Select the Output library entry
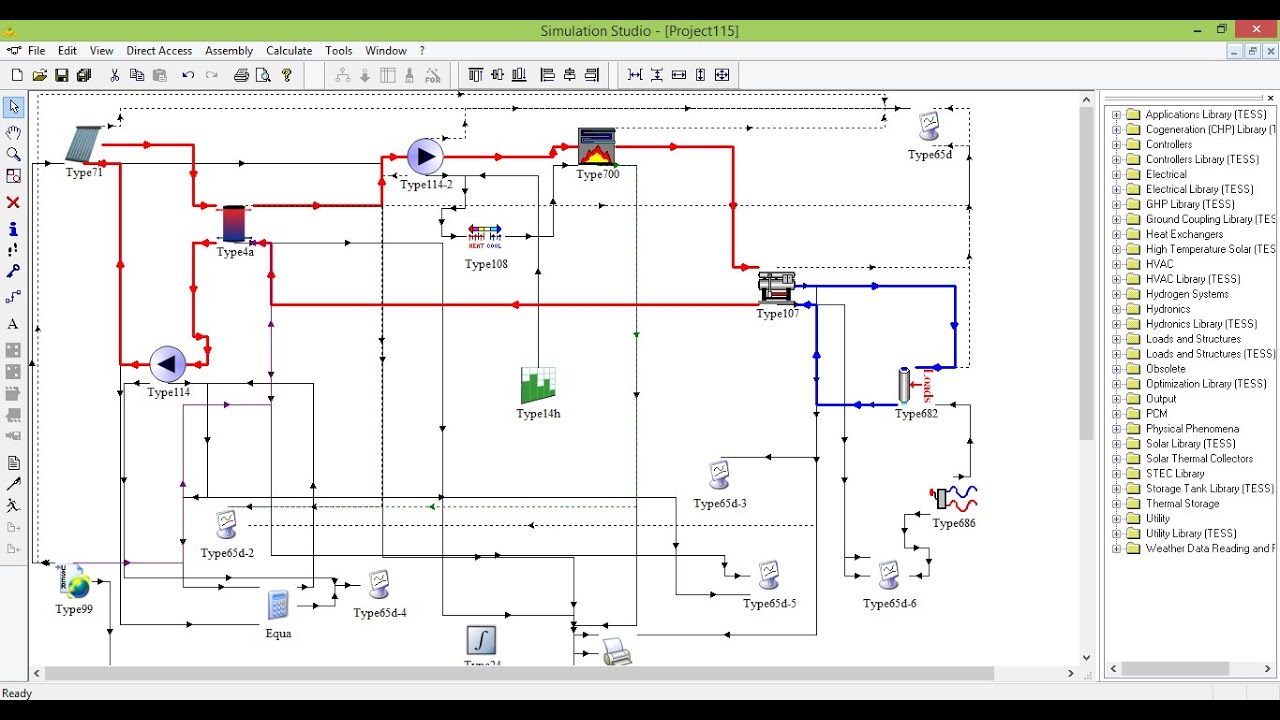 1161,399
